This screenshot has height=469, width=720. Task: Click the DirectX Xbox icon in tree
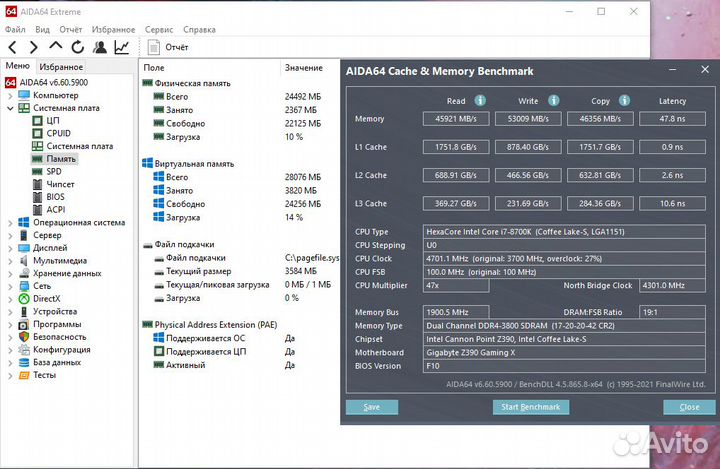coord(24,299)
